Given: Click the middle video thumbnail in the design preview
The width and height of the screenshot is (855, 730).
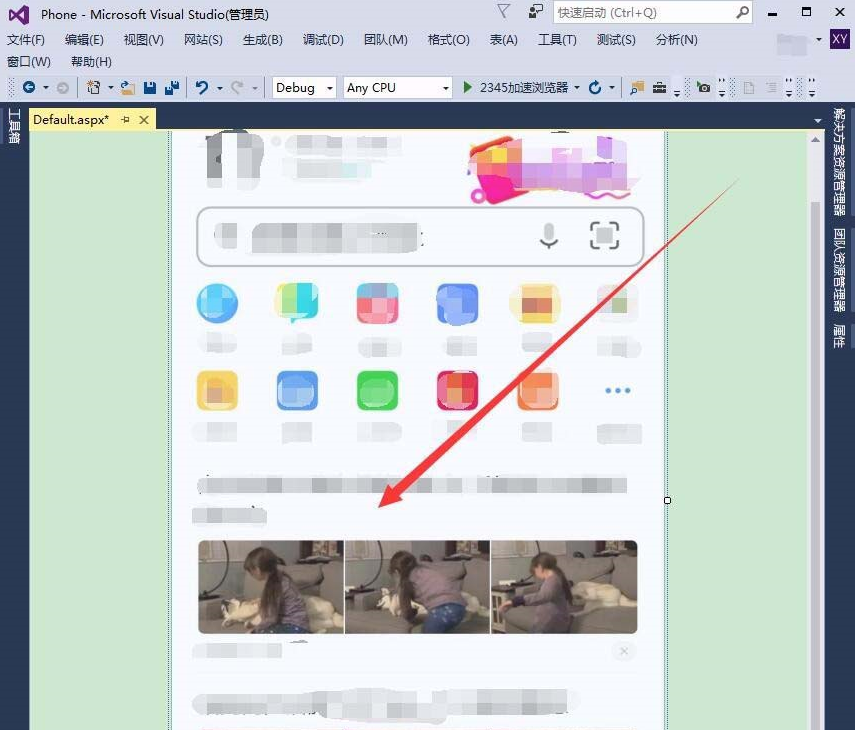Looking at the screenshot, I should 417,586.
